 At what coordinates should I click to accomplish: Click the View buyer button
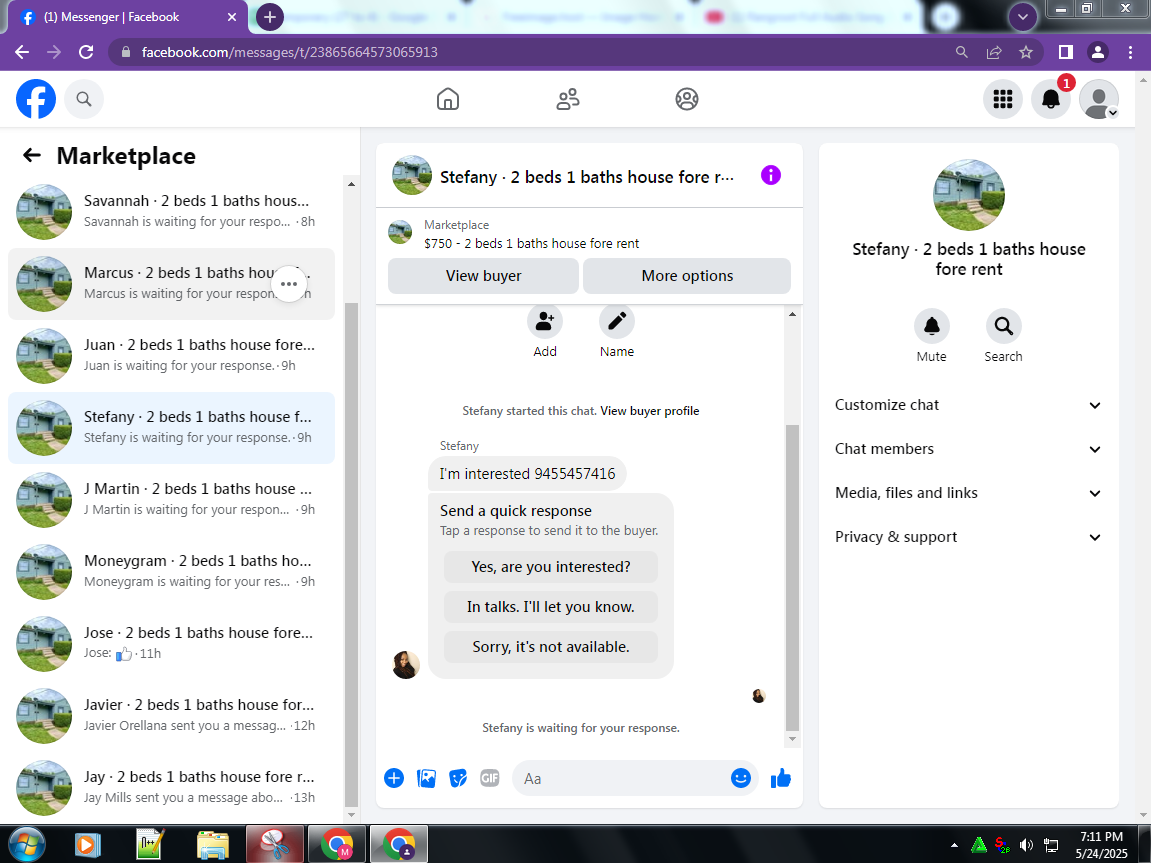(x=483, y=276)
